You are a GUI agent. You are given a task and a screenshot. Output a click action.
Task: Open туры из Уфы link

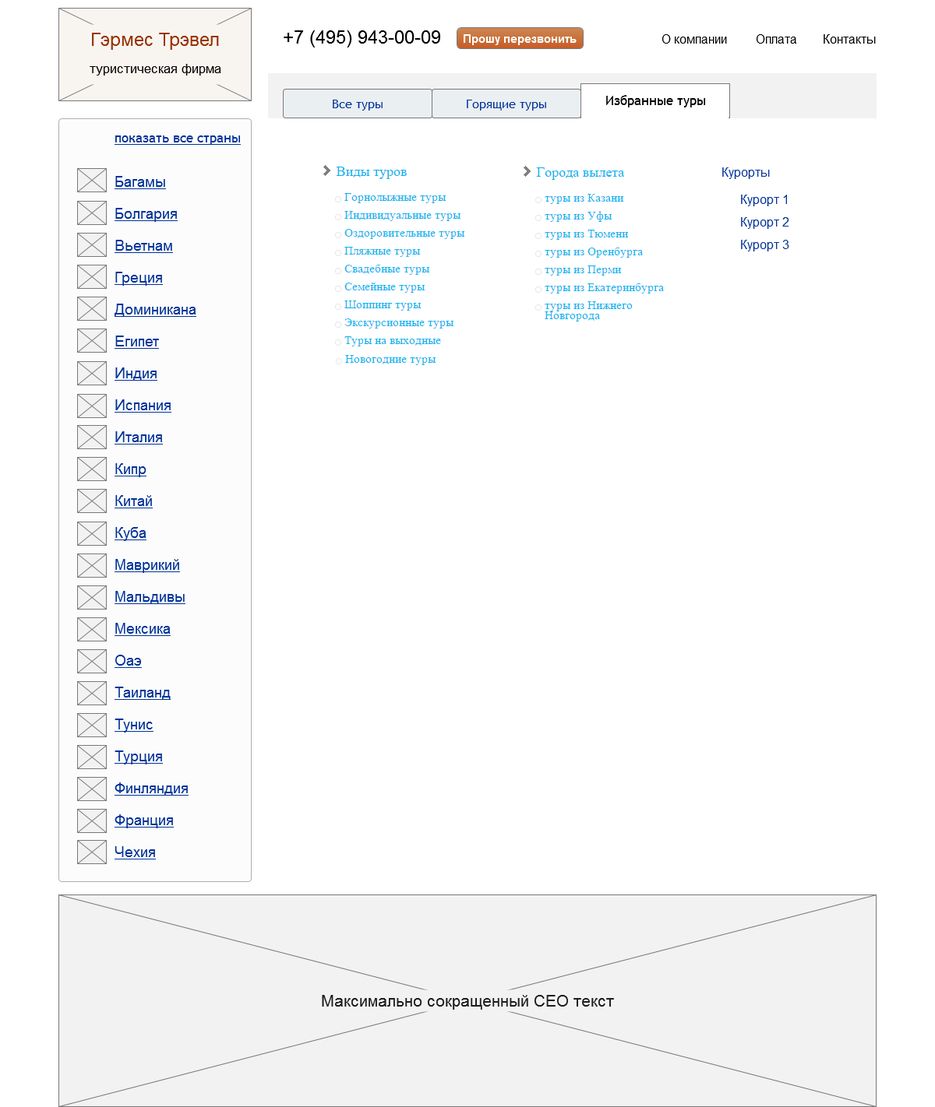(x=578, y=216)
